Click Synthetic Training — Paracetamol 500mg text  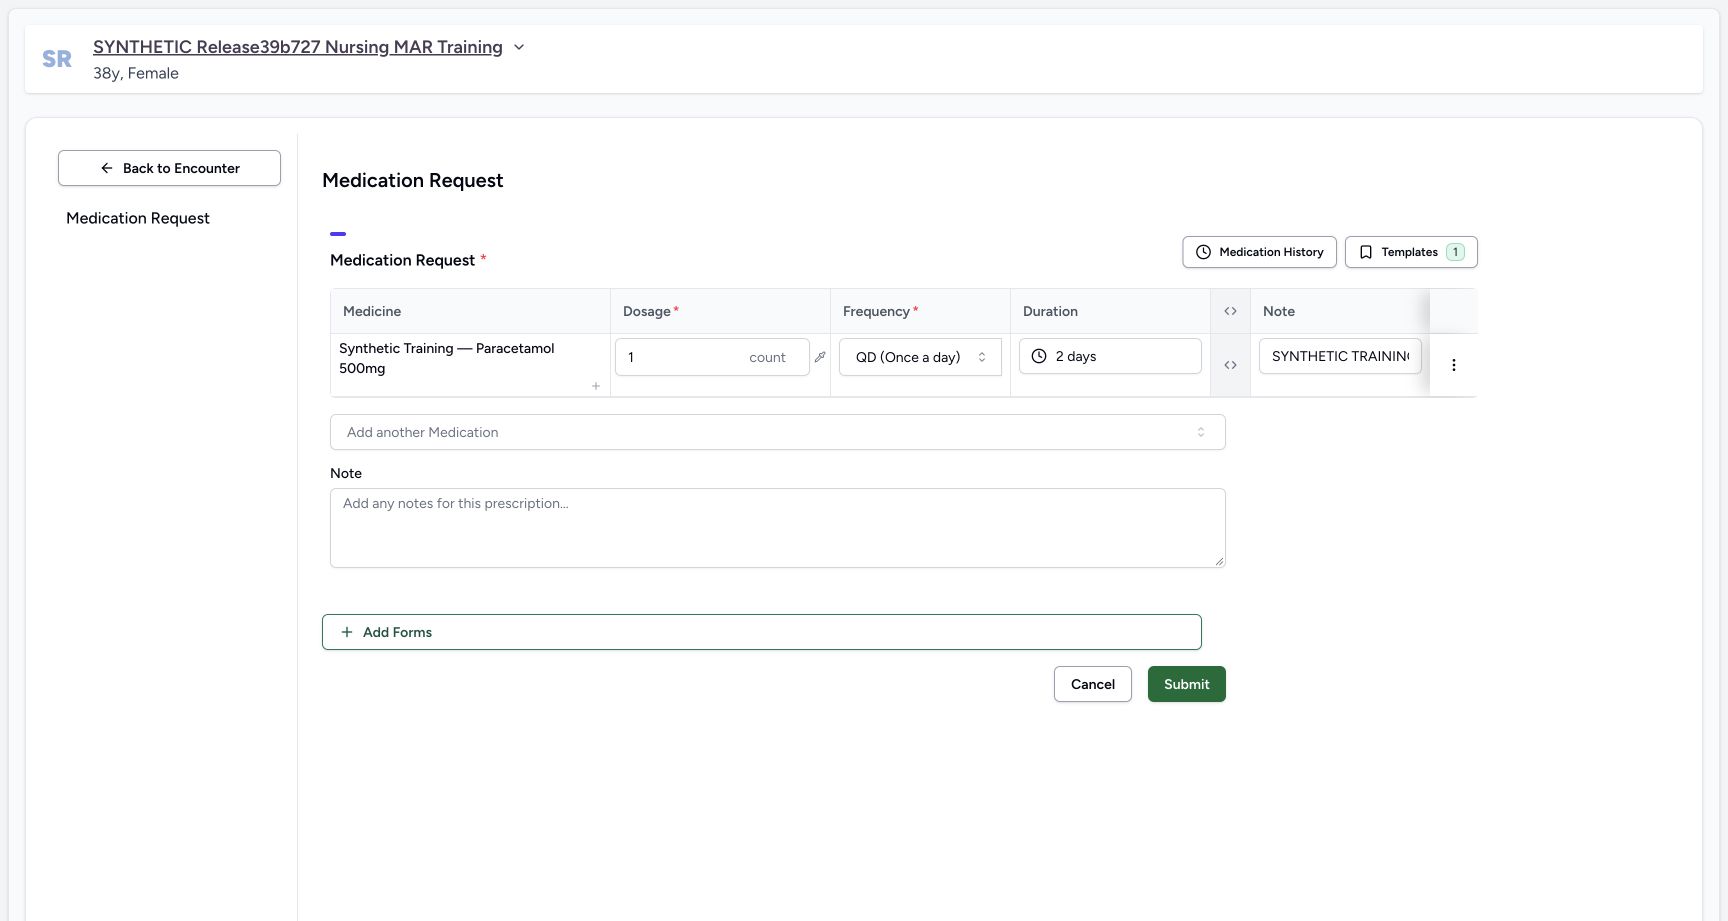tap(446, 358)
